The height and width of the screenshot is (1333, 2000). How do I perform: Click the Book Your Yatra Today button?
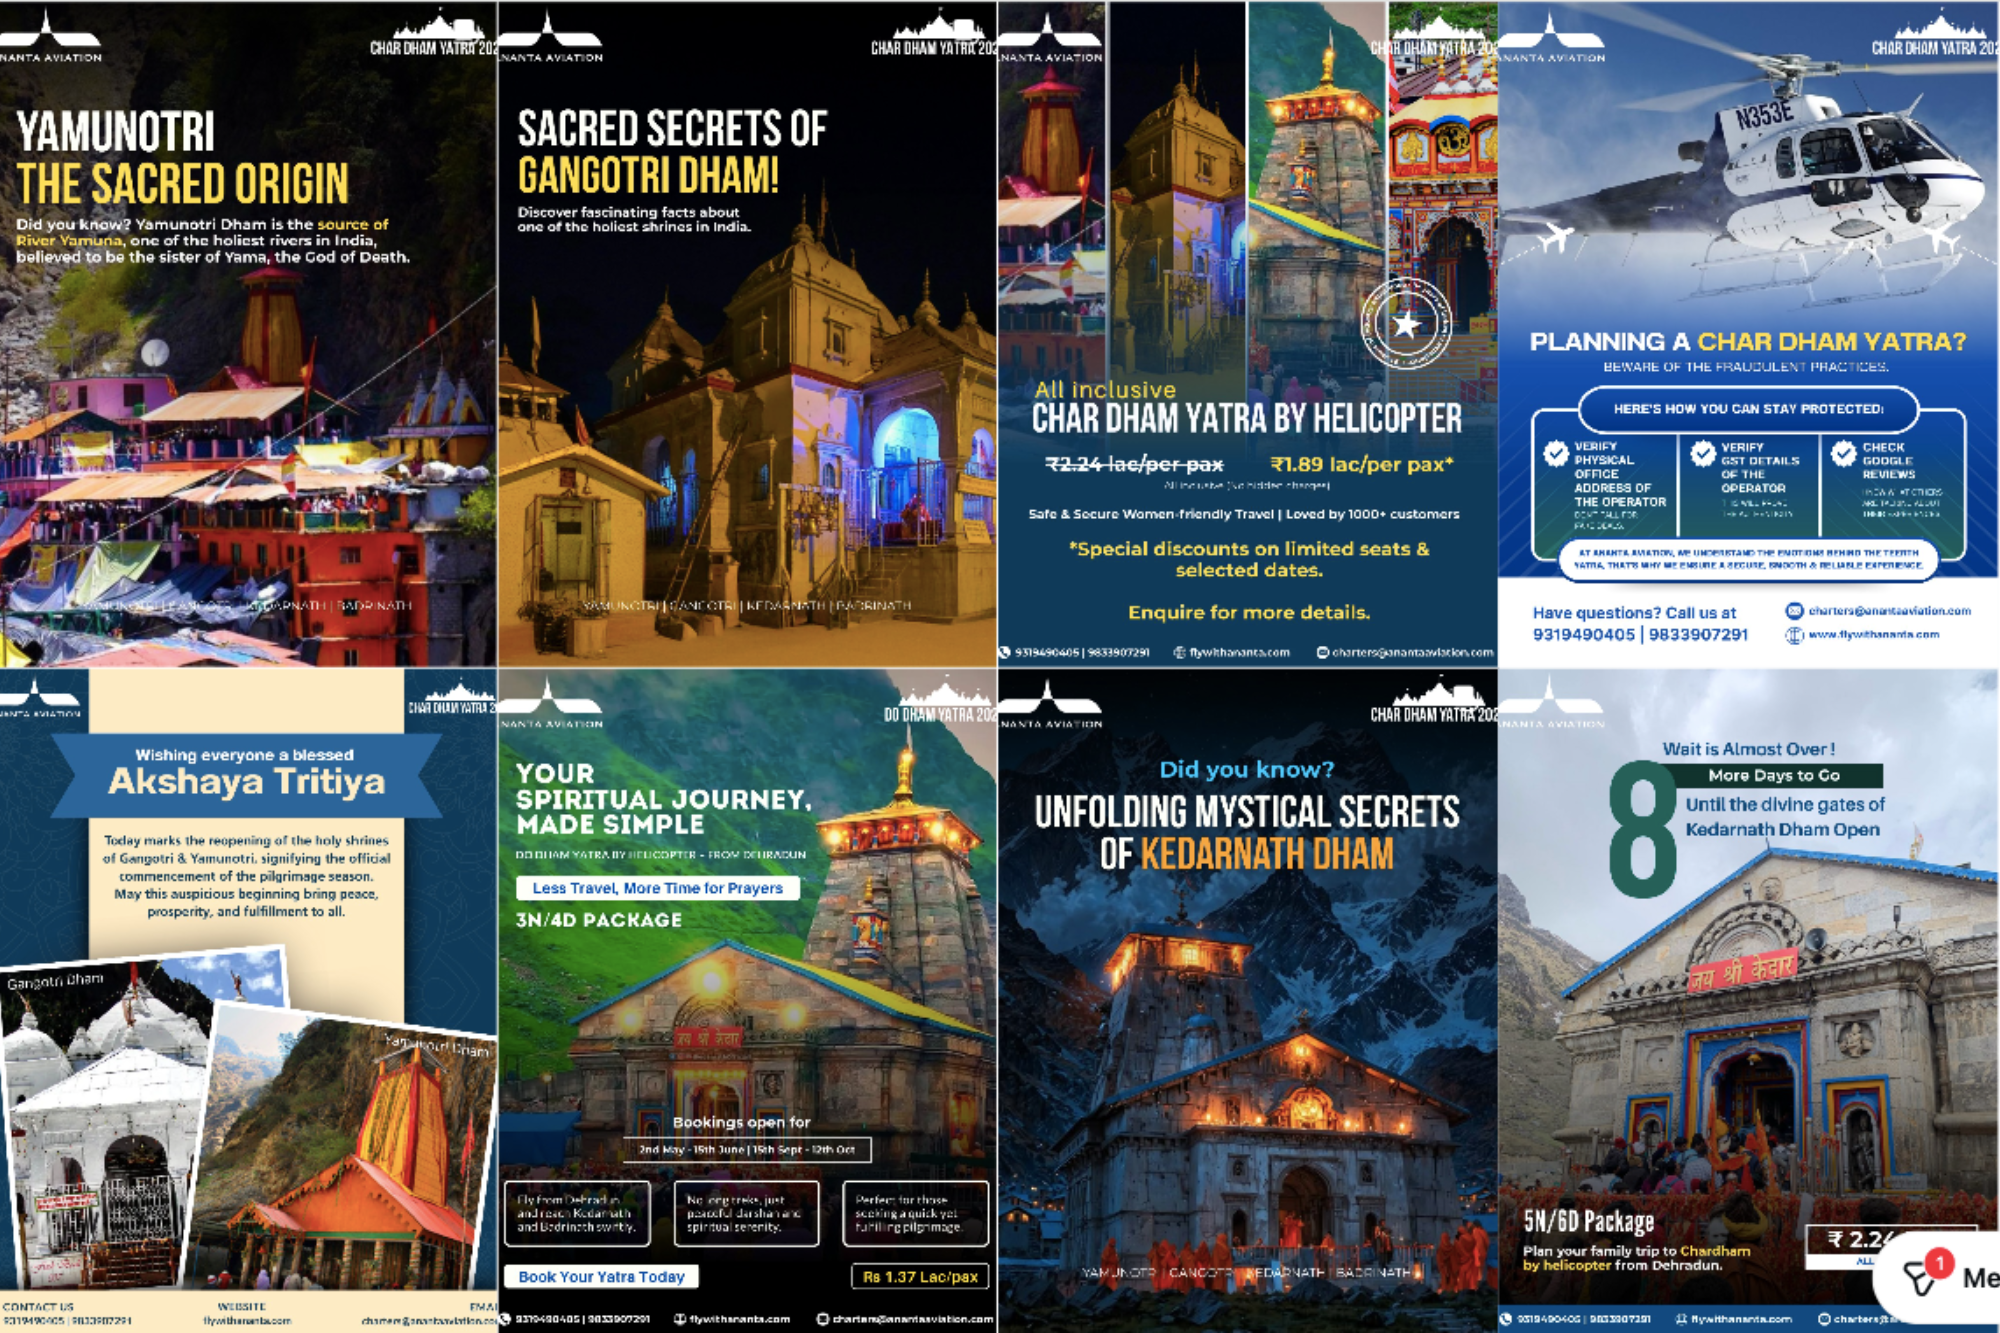[601, 1277]
